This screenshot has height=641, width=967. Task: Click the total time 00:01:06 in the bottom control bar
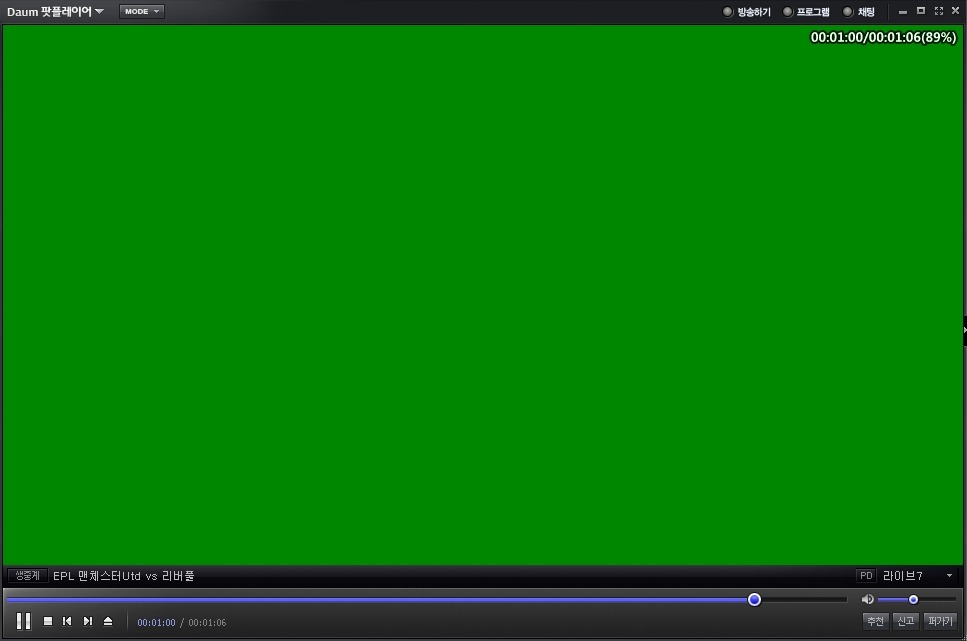[x=207, y=622]
